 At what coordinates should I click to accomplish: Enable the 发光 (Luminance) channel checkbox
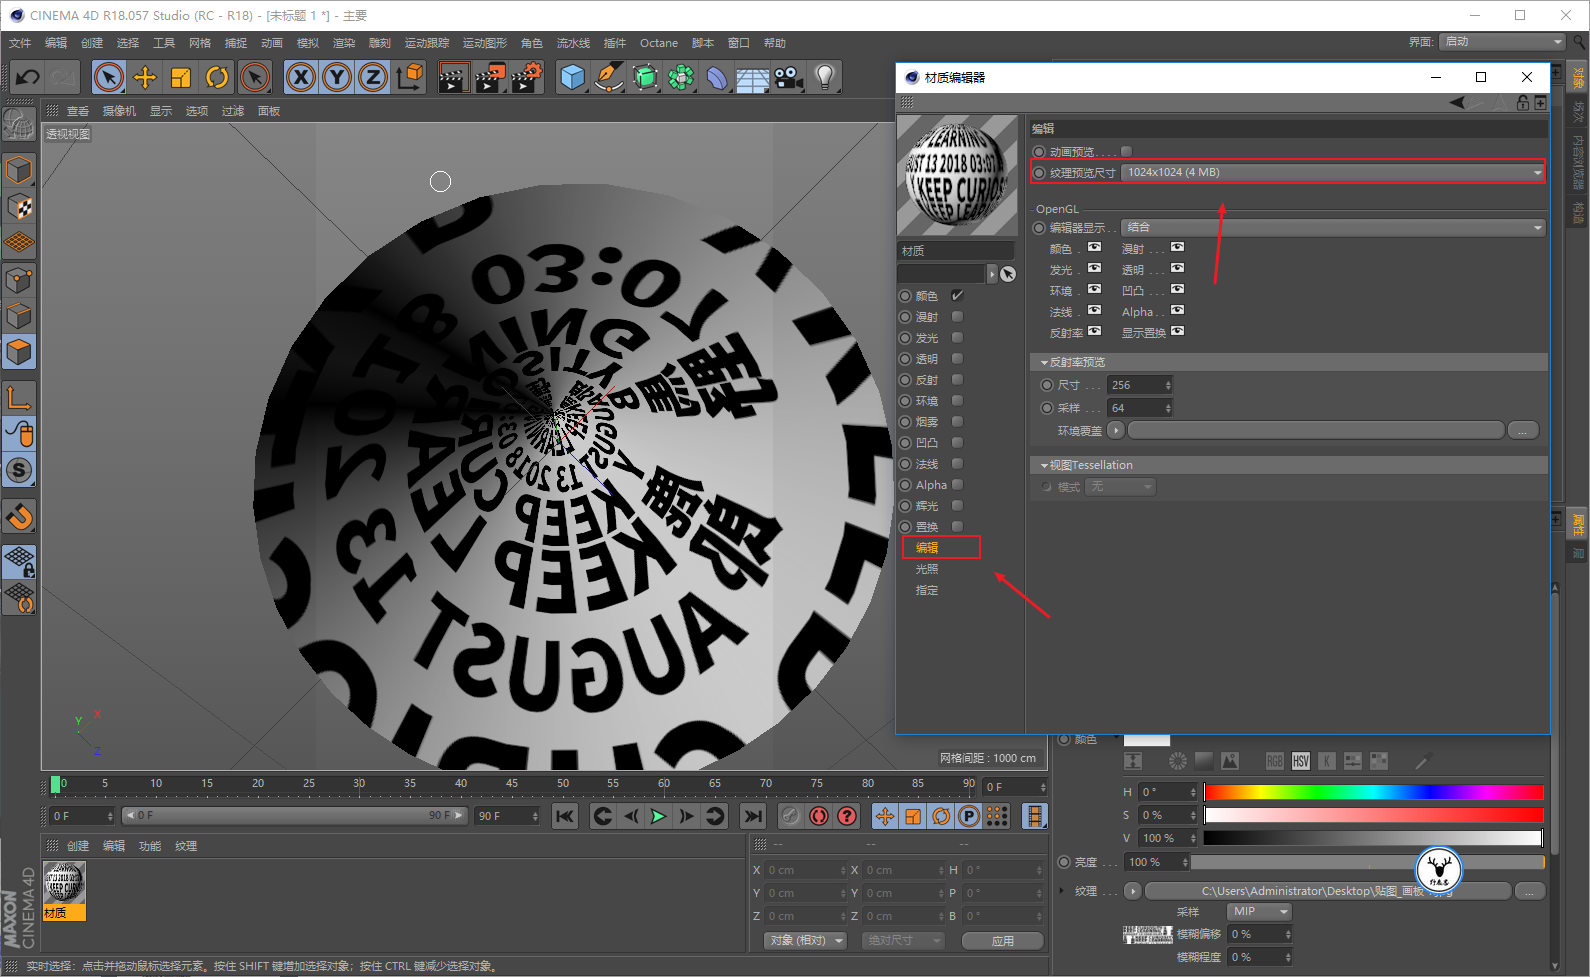coord(957,338)
